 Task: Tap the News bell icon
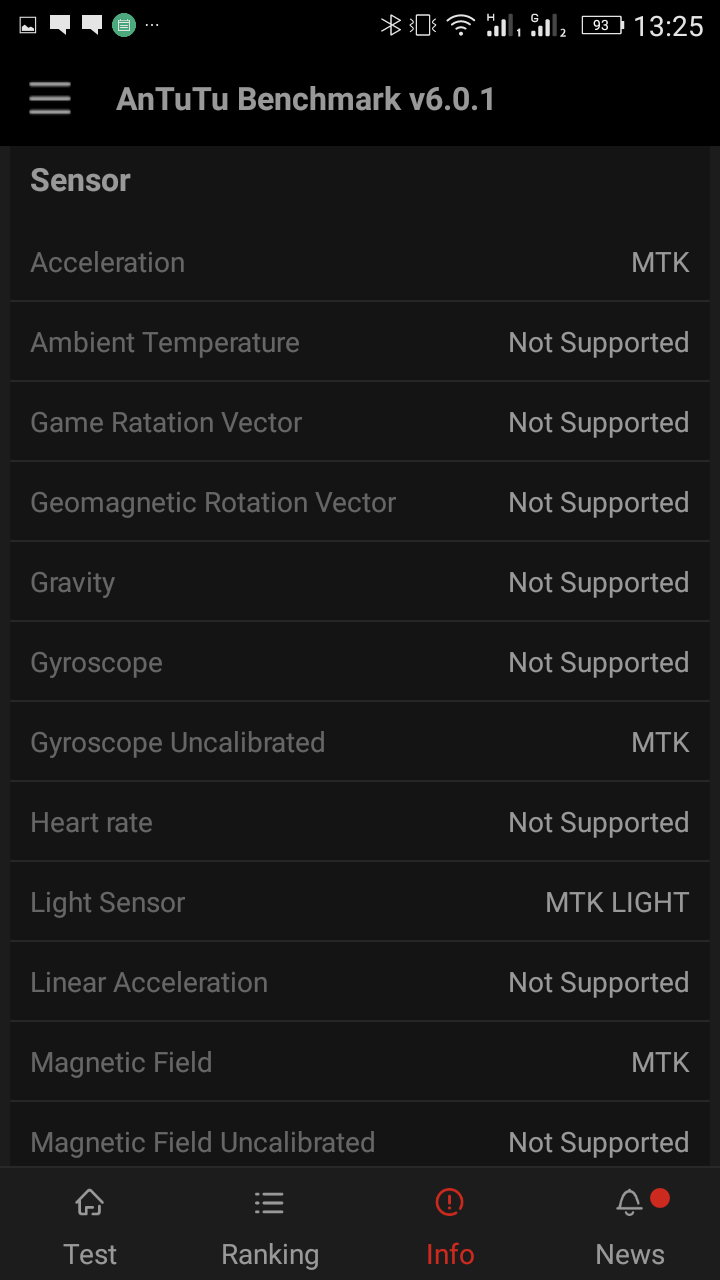point(629,1202)
